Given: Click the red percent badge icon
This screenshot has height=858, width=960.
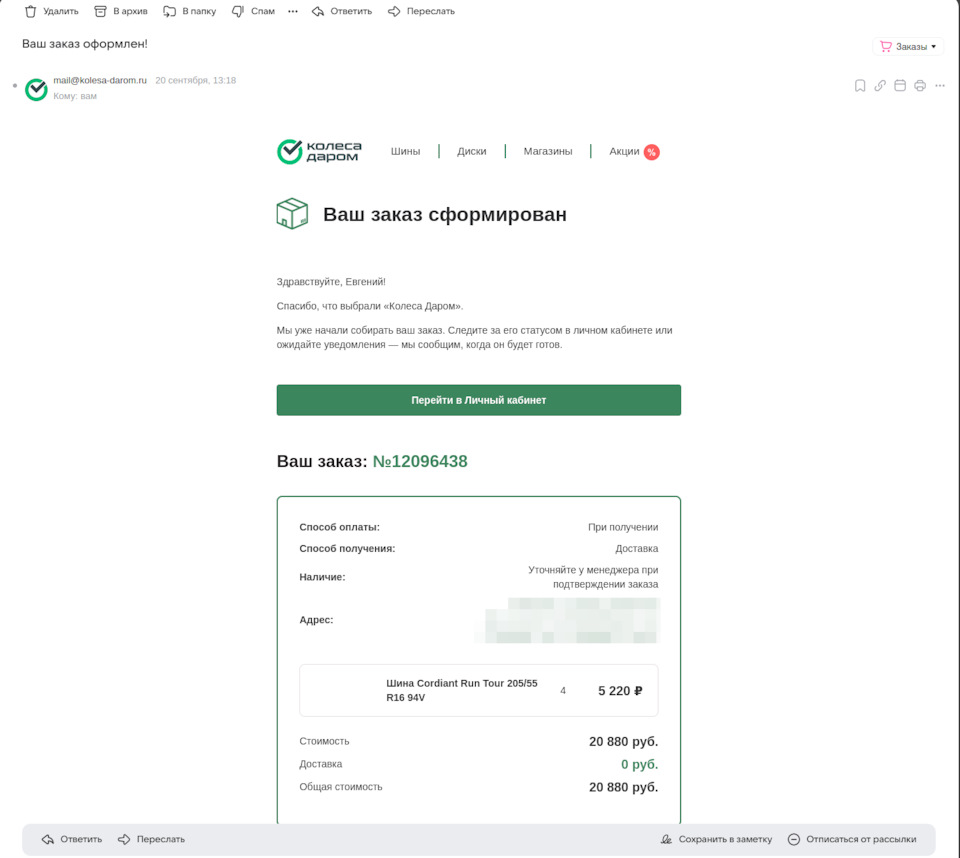Looking at the screenshot, I should click(651, 152).
